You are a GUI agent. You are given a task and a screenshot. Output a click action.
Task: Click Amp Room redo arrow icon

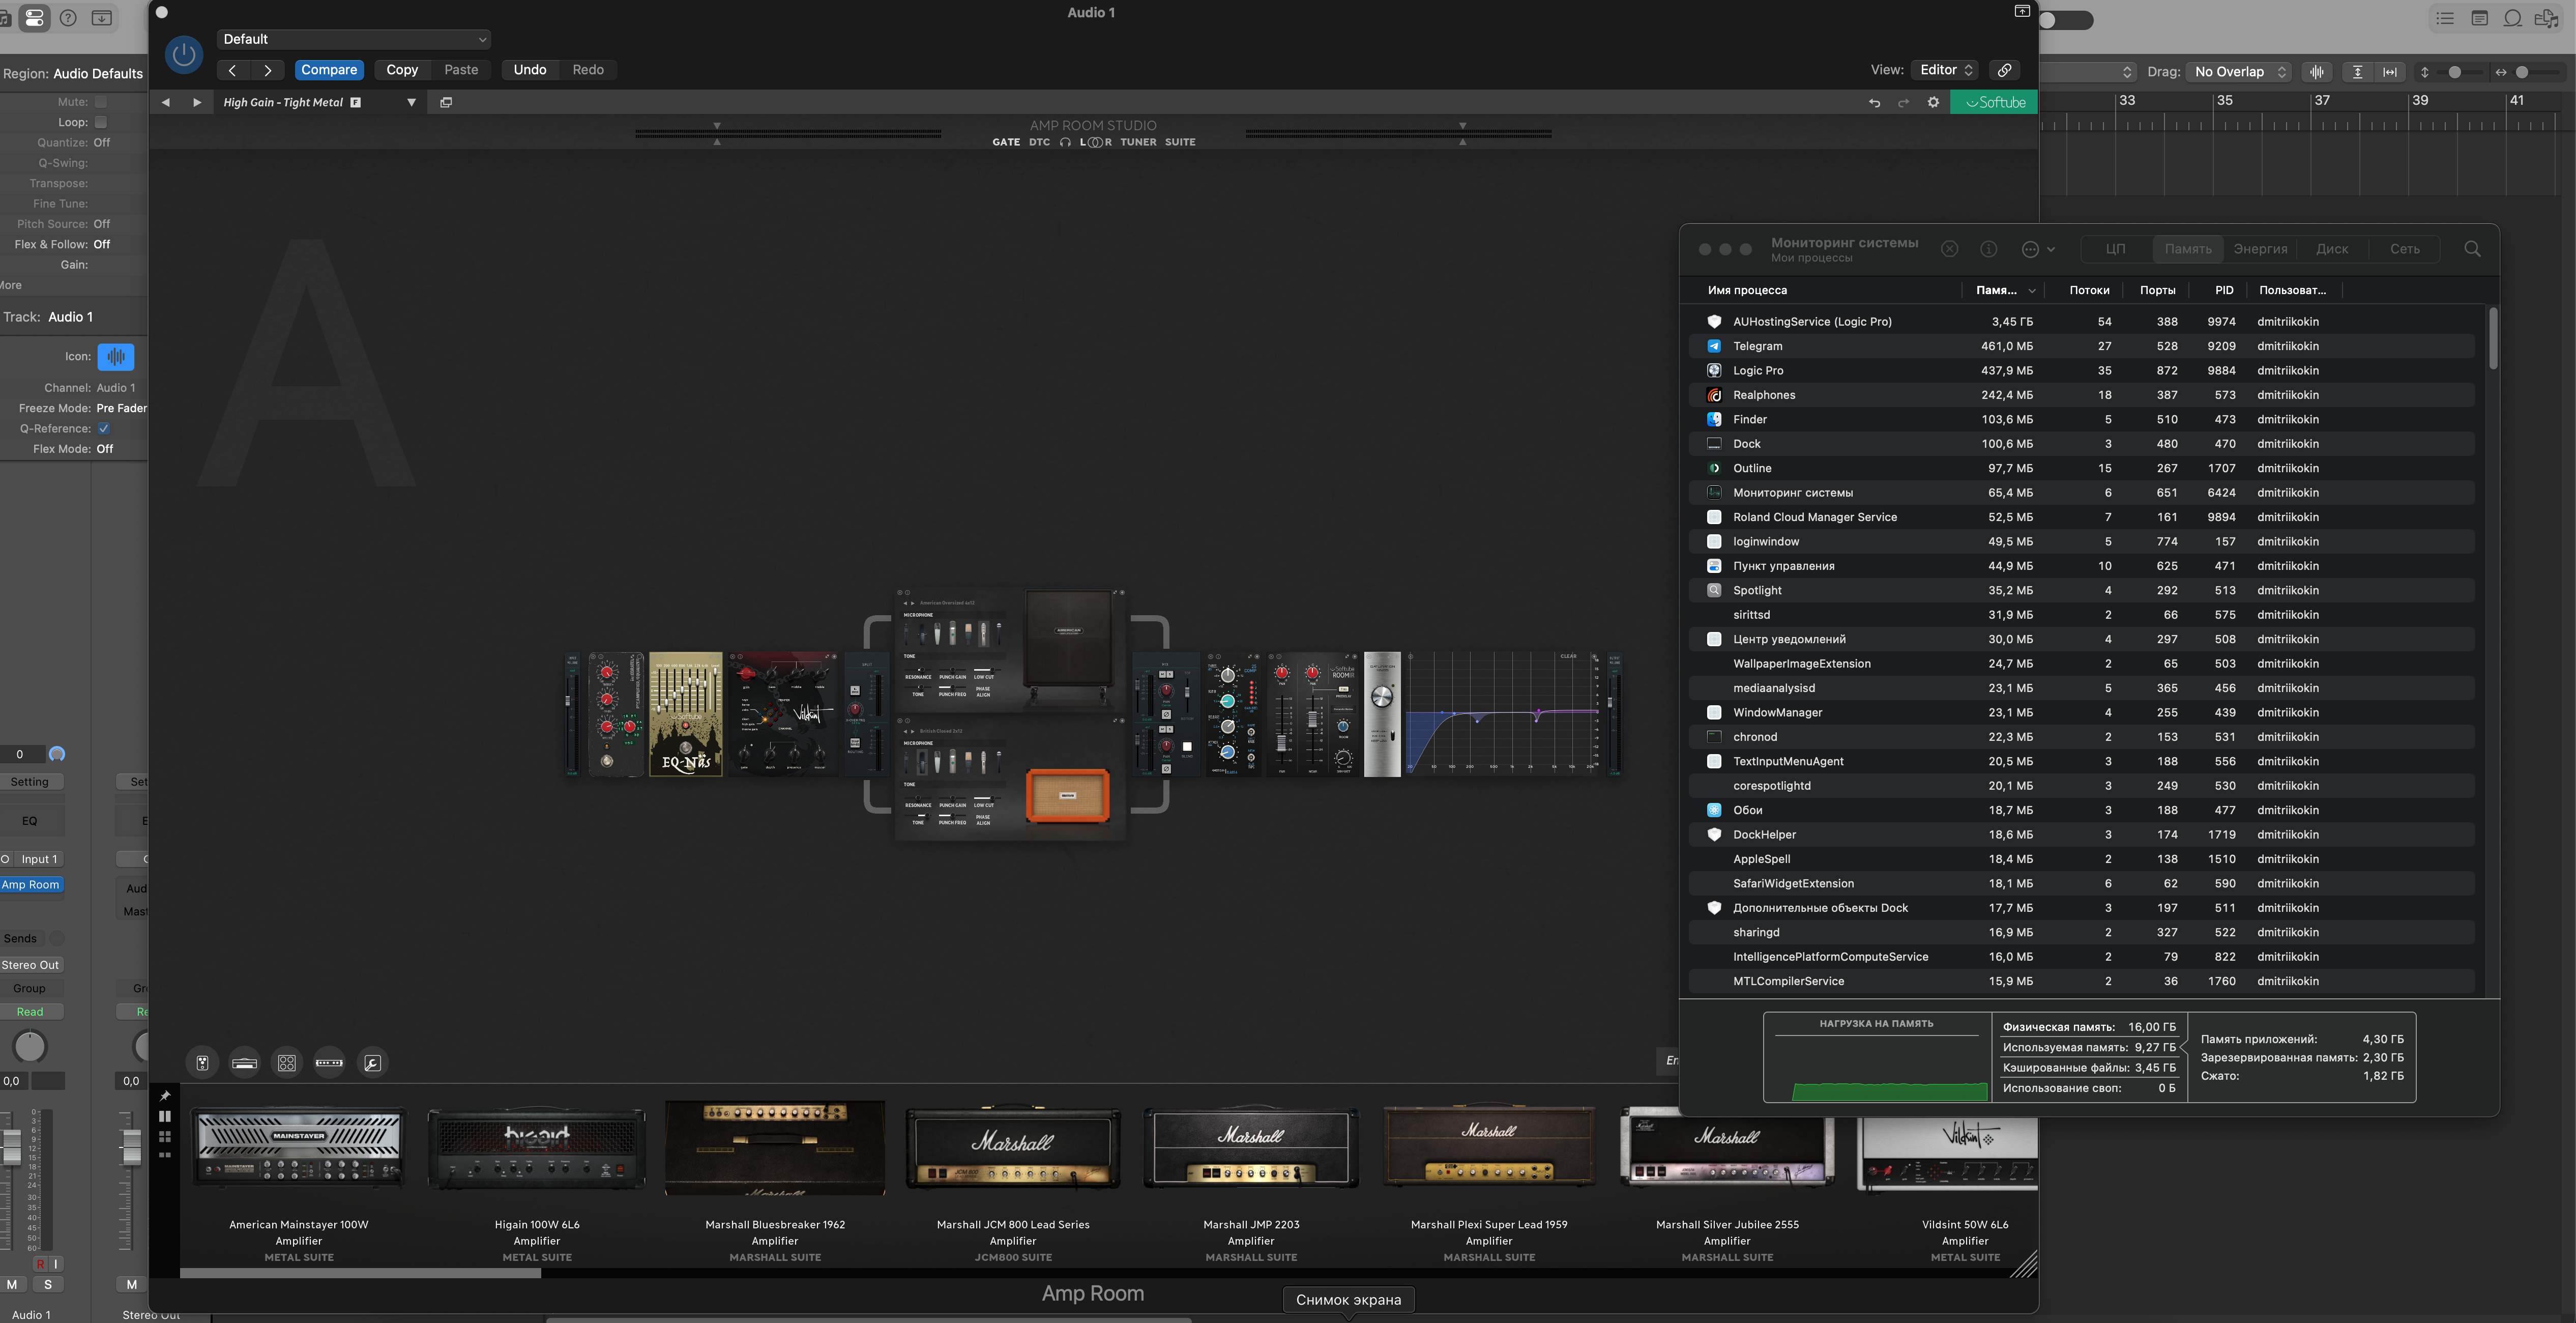[1903, 102]
